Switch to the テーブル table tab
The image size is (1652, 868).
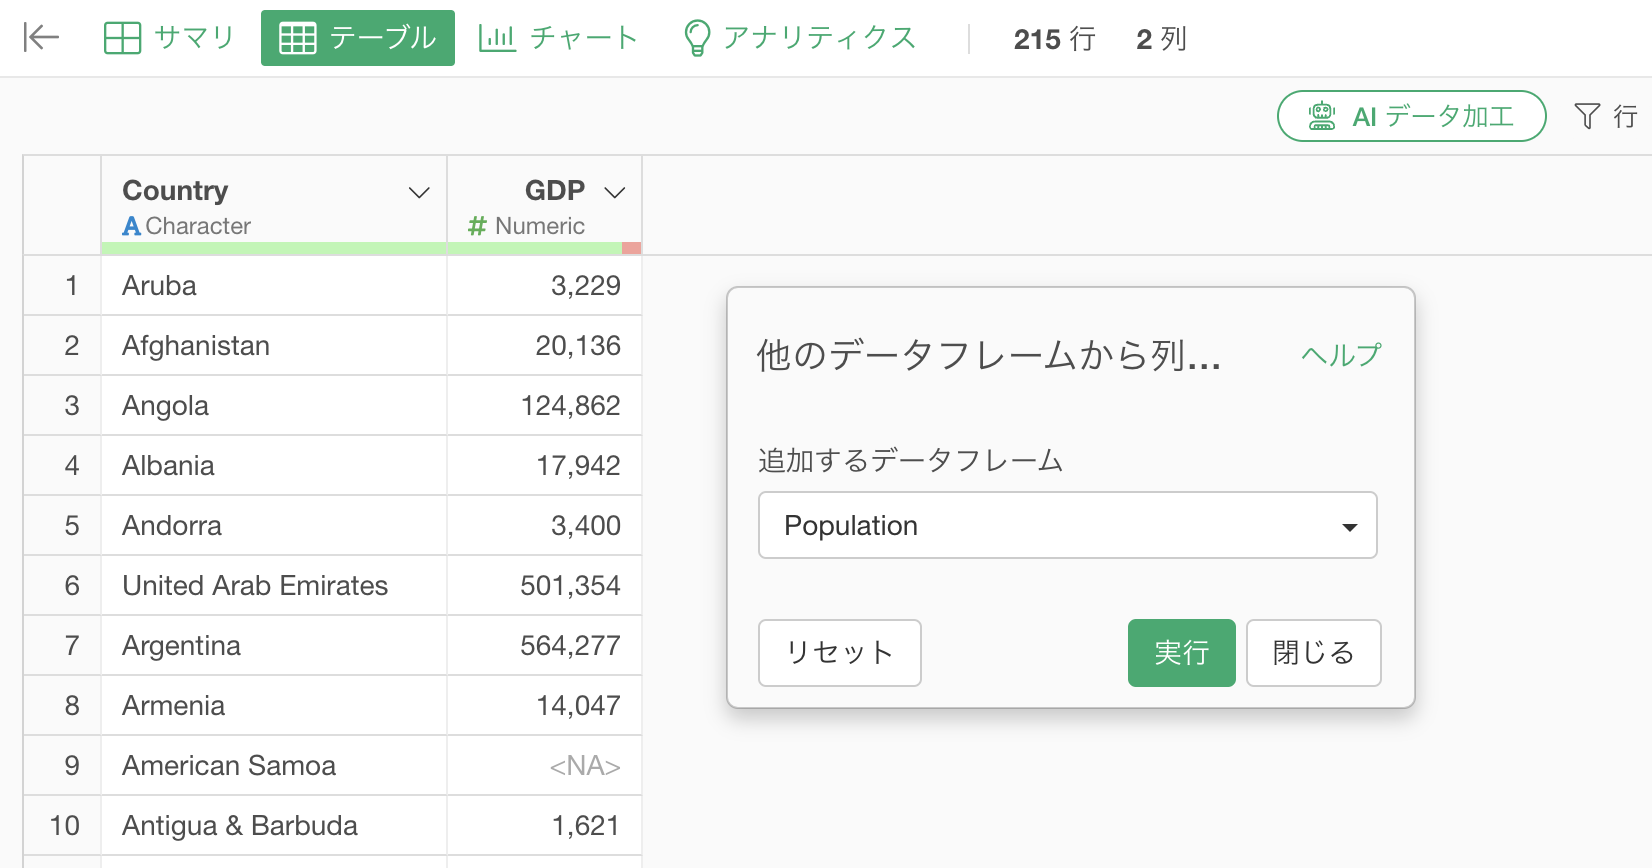pos(357,38)
